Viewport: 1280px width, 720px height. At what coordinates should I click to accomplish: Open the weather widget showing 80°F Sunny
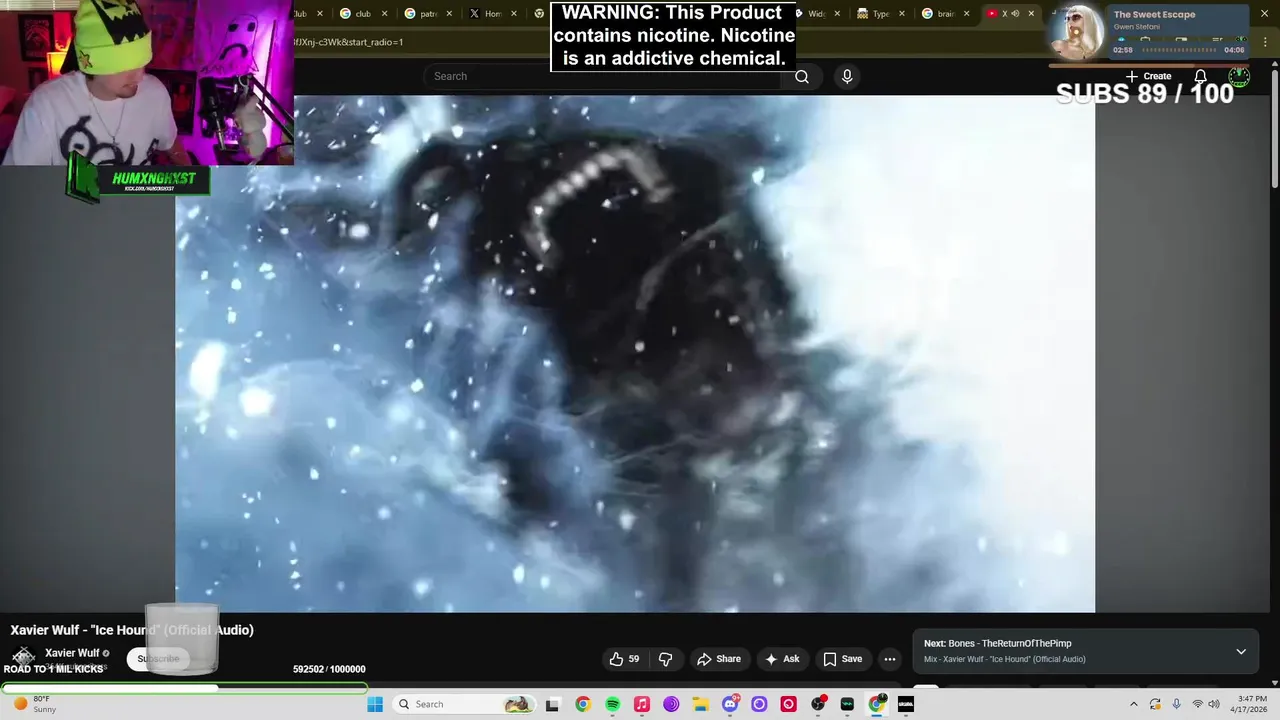click(x=34, y=704)
